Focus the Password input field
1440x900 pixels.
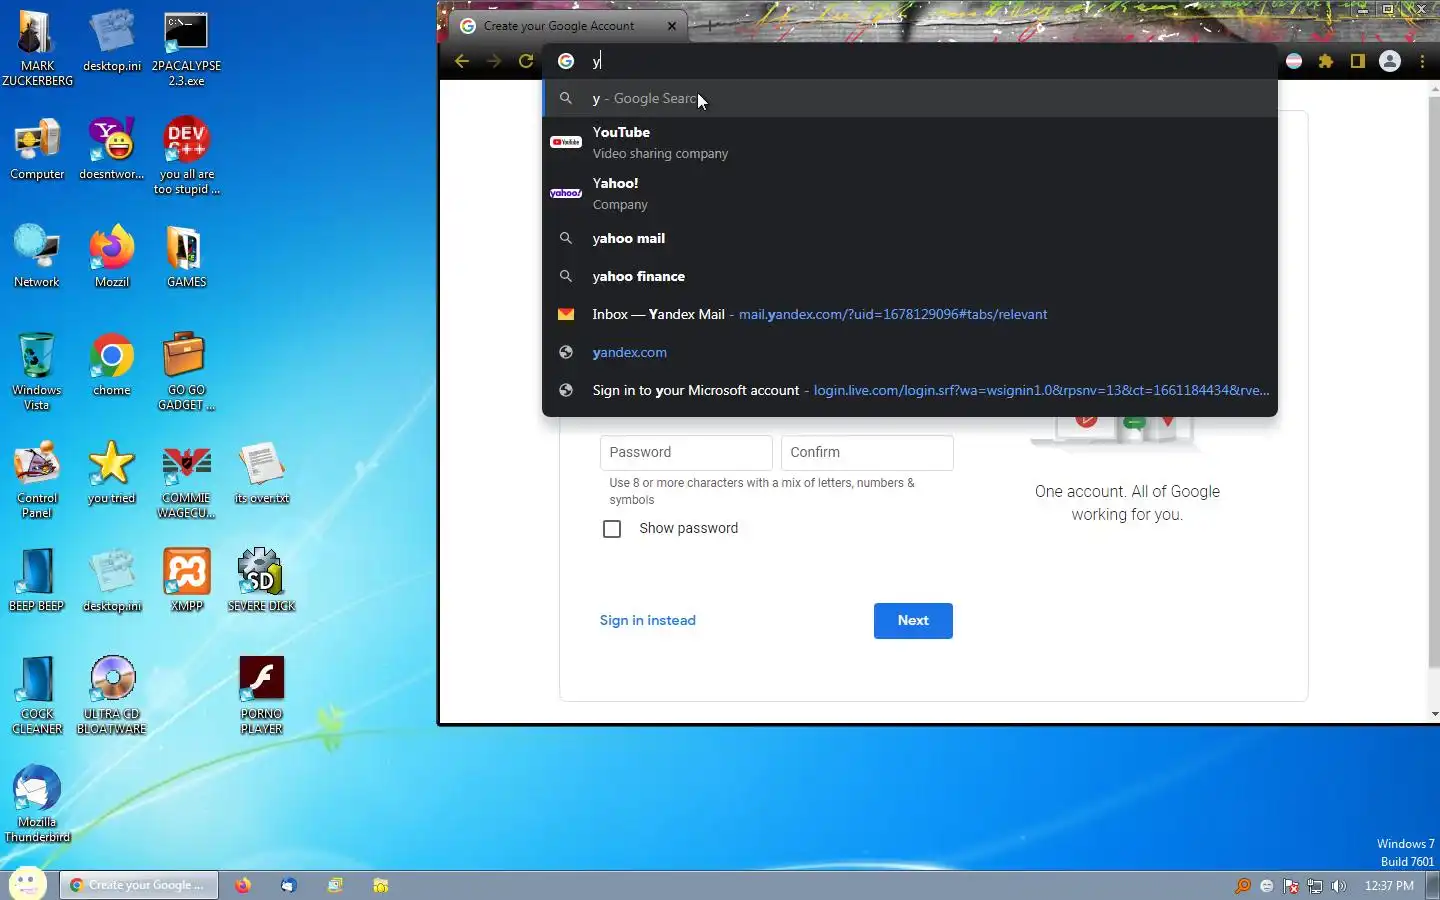[686, 452]
